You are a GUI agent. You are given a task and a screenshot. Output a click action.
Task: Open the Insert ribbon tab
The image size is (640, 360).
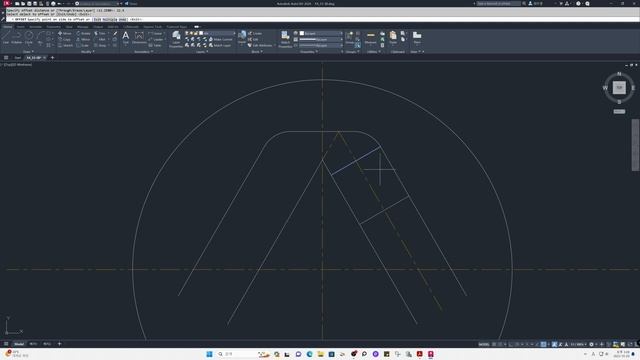click(x=20, y=27)
